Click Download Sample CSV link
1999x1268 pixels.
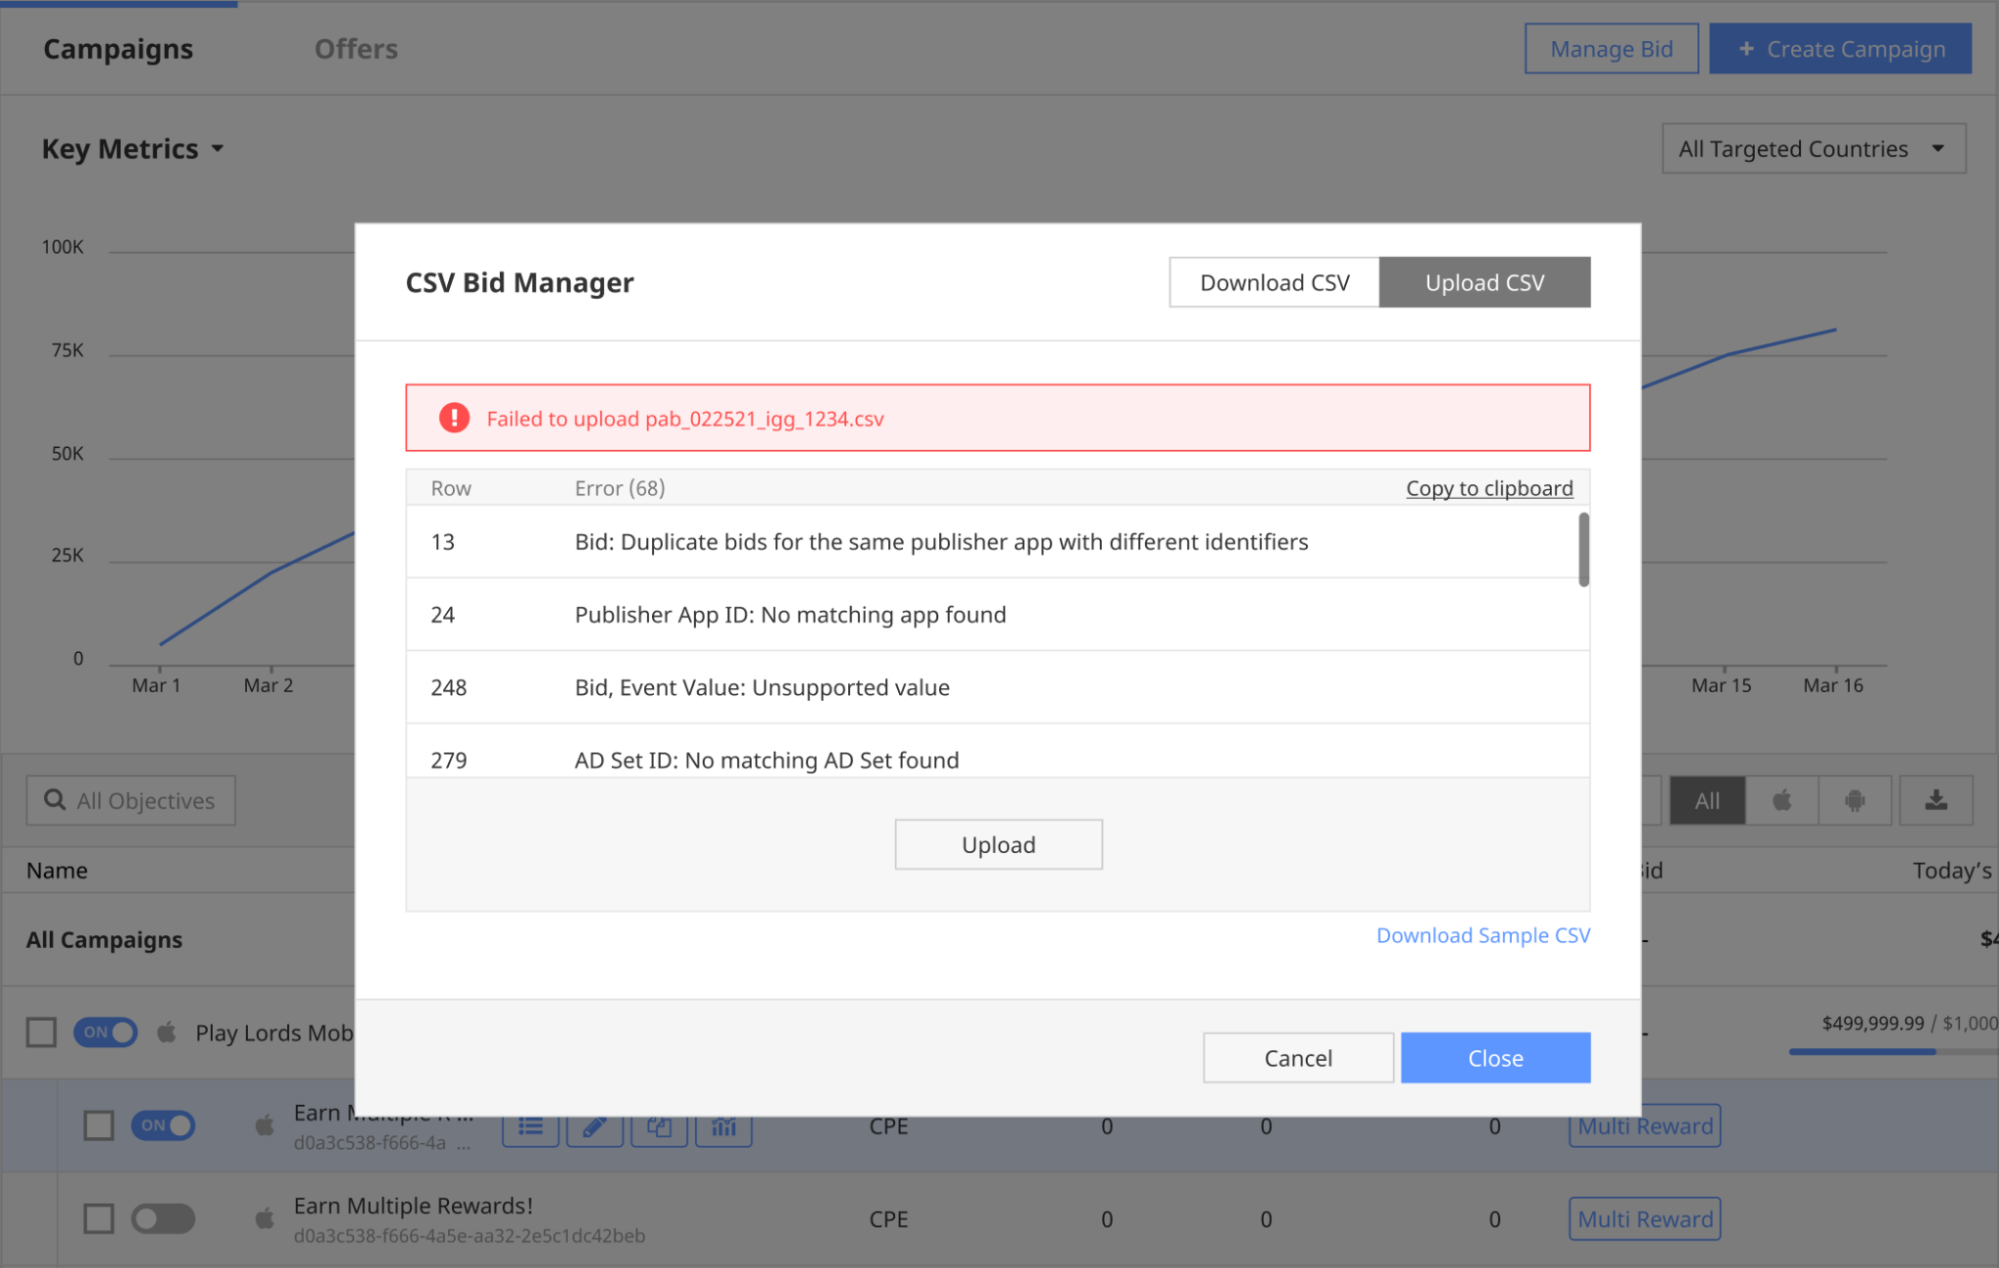tap(1482, 935)
